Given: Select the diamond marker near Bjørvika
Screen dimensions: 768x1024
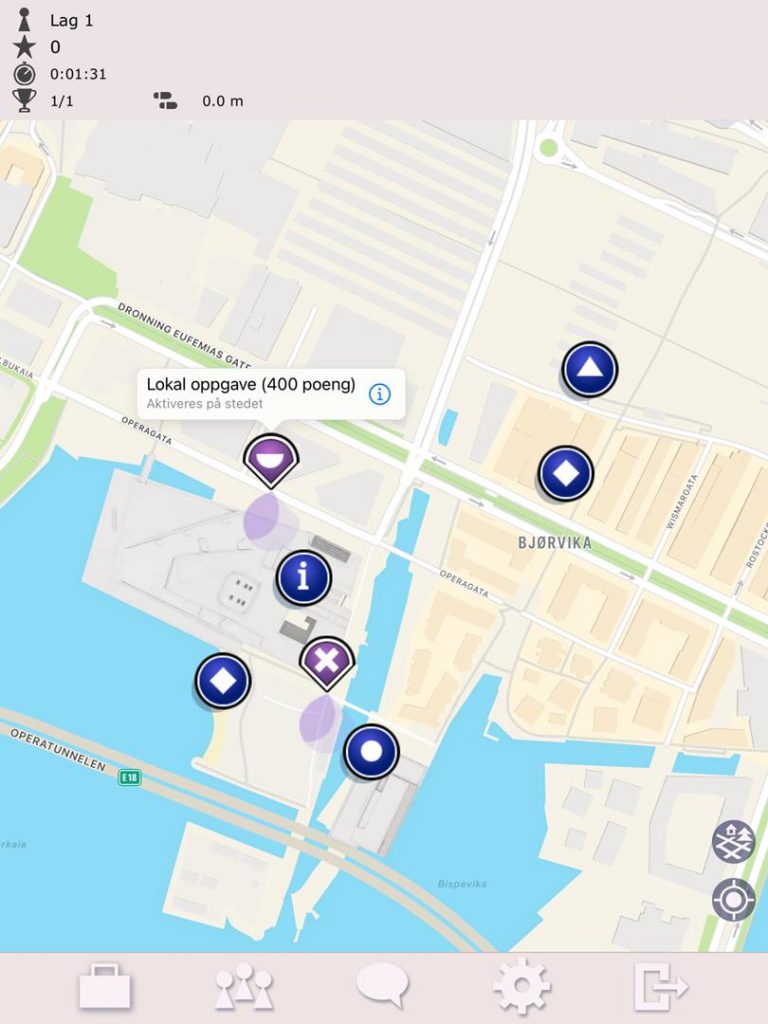Looking at the screenshot, I should pyautogui.click(x=566, y=473).
